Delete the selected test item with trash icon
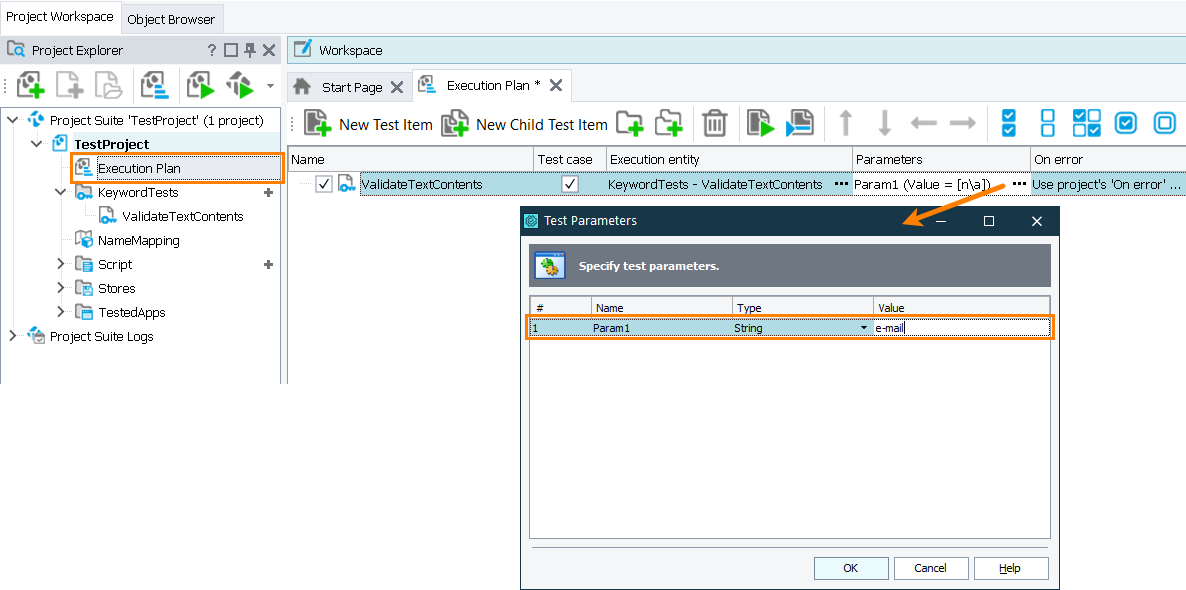1186x590 pixels. pyautogui.click(x=714, y=123)
